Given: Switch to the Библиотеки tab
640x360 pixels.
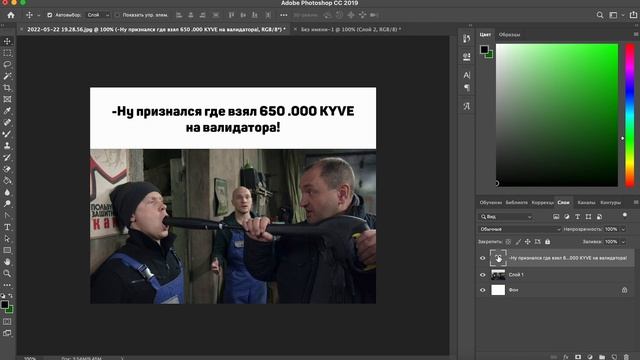Looking at the screenshot, I should pyautogui.click(x=516, y=202).
